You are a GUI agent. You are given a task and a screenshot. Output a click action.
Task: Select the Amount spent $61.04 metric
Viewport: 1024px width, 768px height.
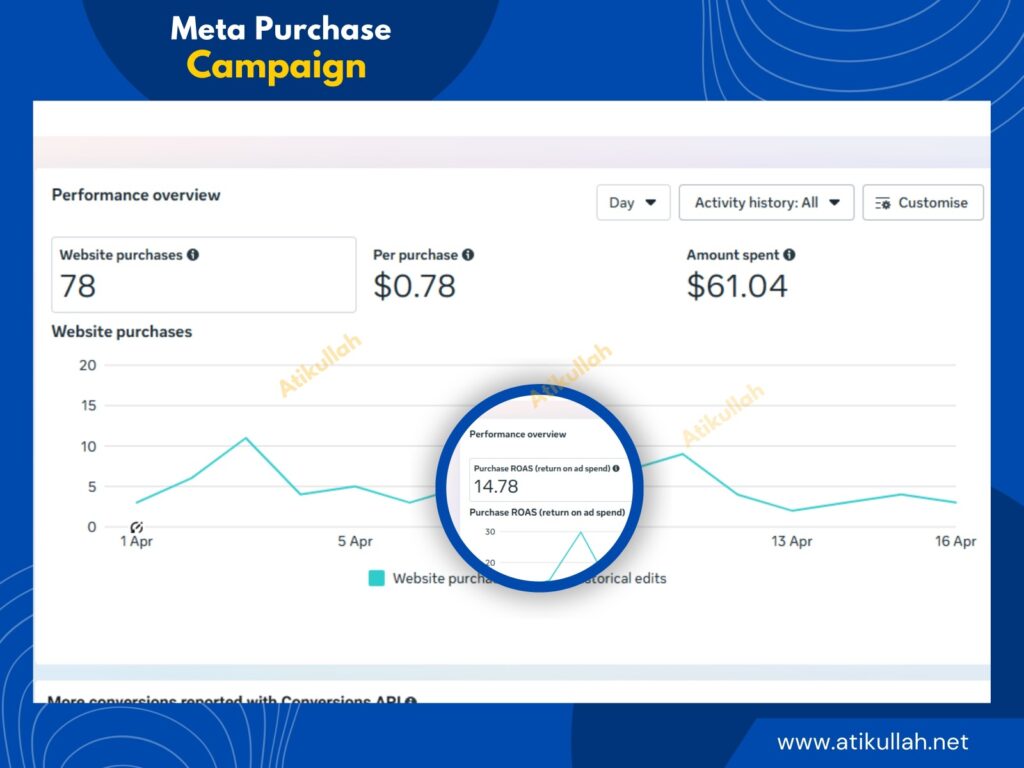[741, 274]
